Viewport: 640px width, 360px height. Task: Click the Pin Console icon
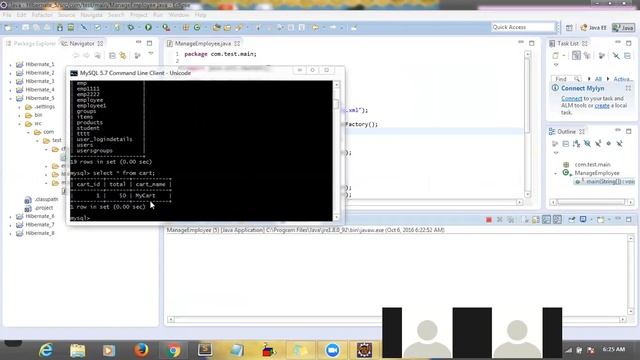point(572,220)
